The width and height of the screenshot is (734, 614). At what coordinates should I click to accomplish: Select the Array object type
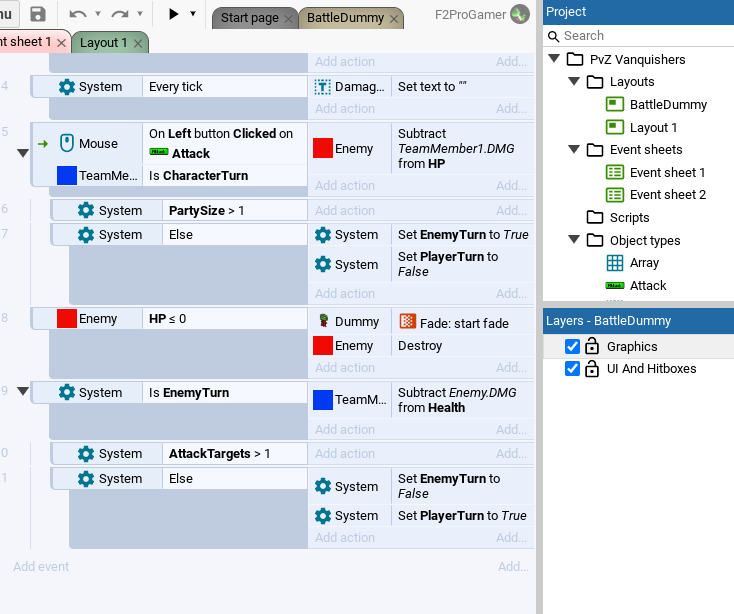[x=645, y=263]
